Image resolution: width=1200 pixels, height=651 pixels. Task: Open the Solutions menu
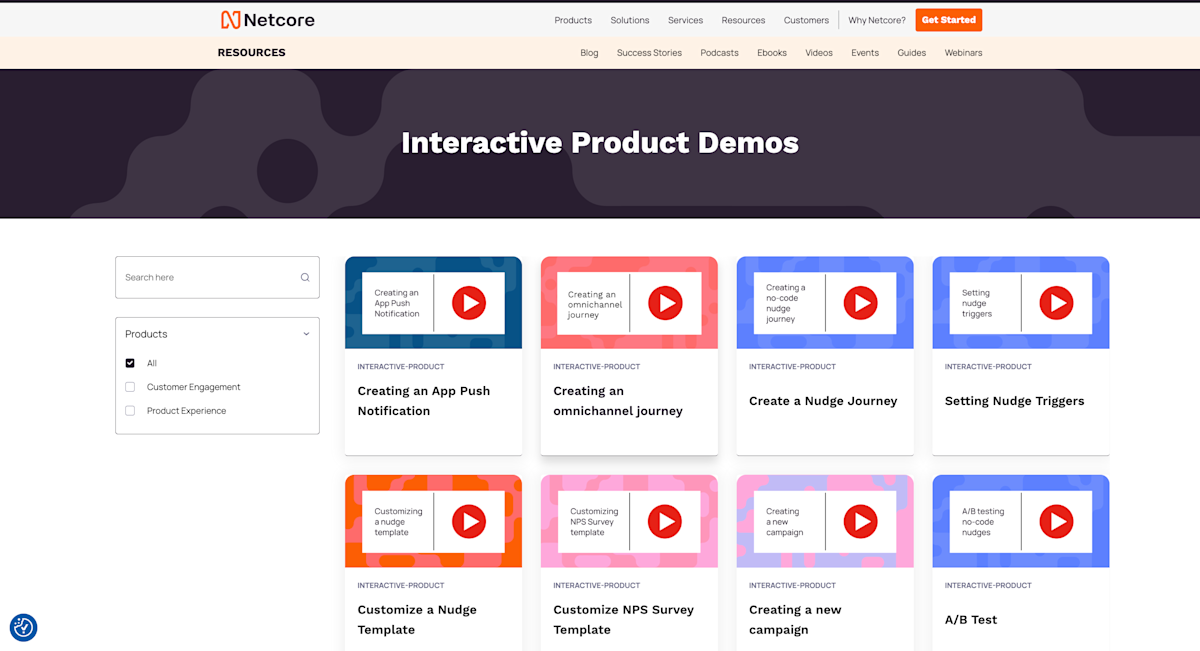630,20
